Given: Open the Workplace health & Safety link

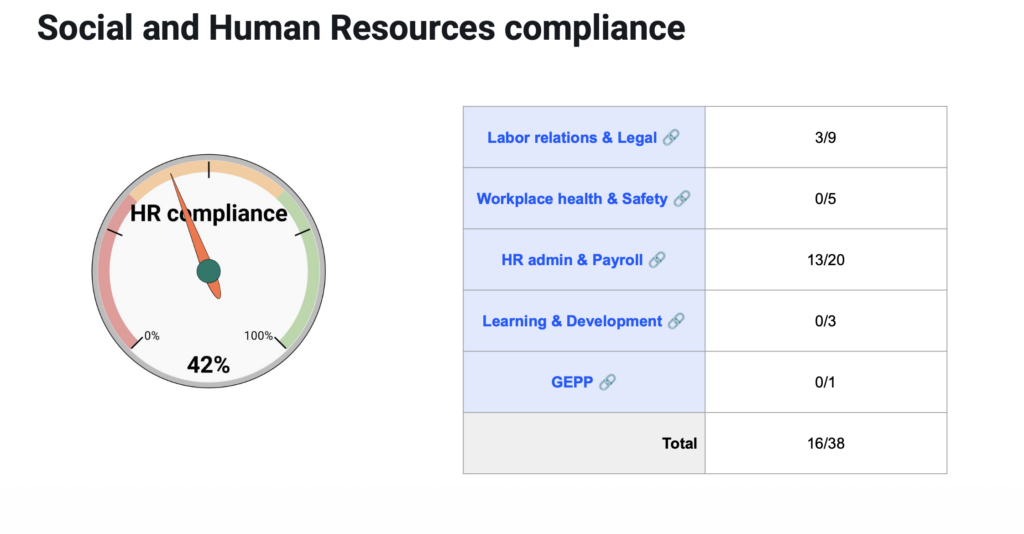Looking at the screenshot, I should point(571,199).
